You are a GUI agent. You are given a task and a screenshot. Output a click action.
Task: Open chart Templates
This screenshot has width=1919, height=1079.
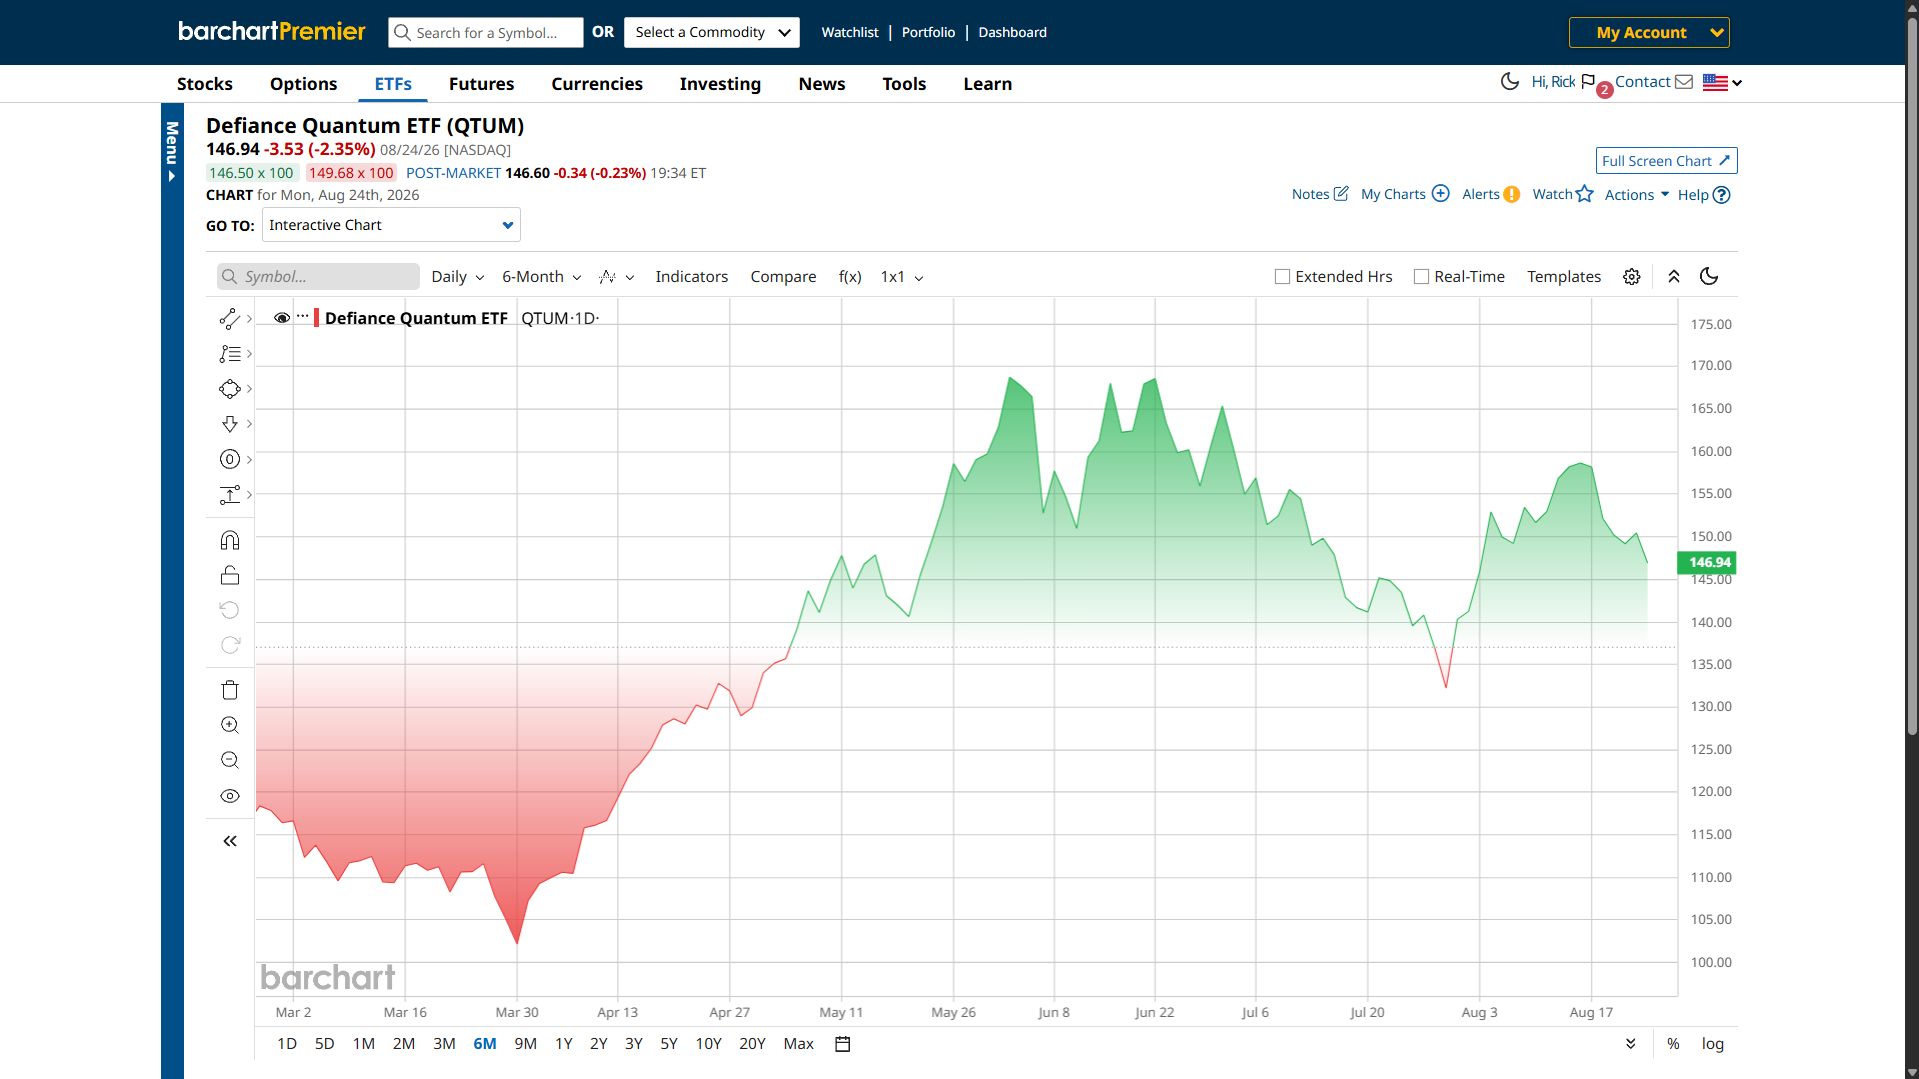(x=1564, y=277)
